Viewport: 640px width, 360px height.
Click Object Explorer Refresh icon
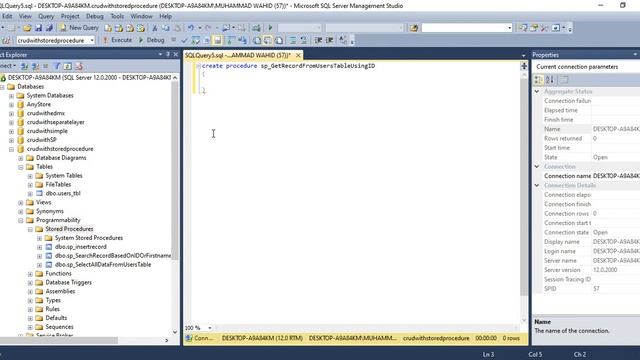click(x=68, y=66)
